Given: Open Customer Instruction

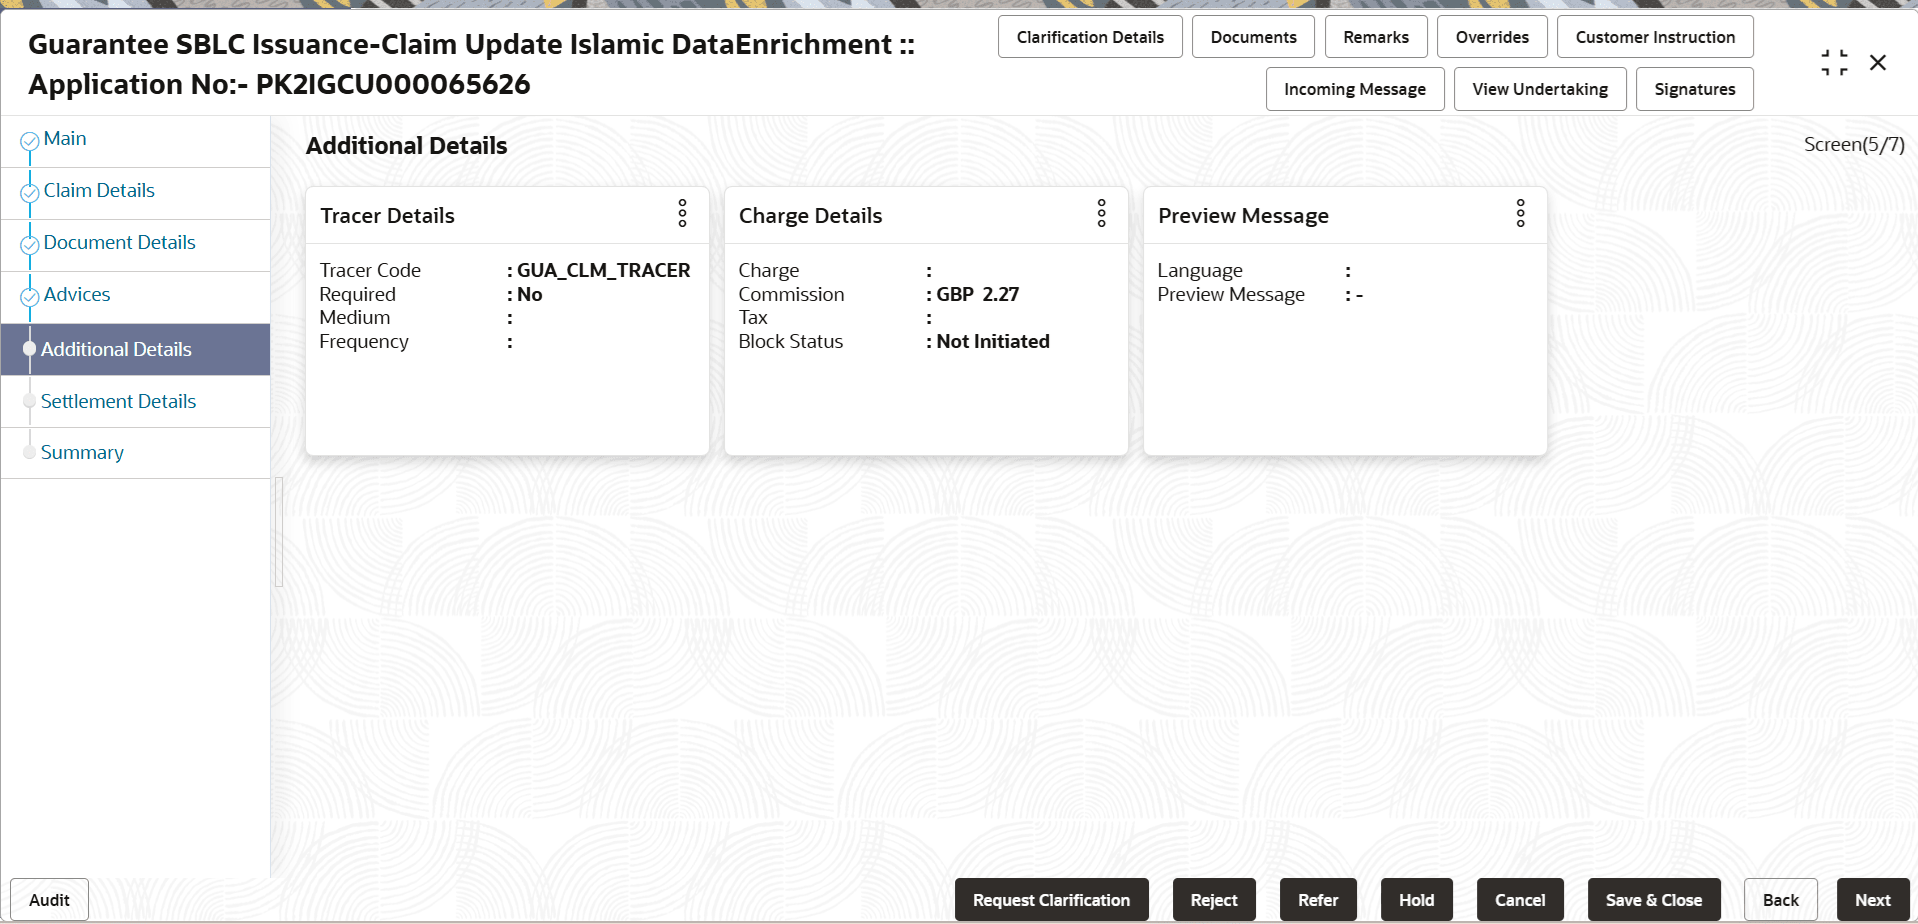Looking at the screenshot, I should click(1655, 37).
